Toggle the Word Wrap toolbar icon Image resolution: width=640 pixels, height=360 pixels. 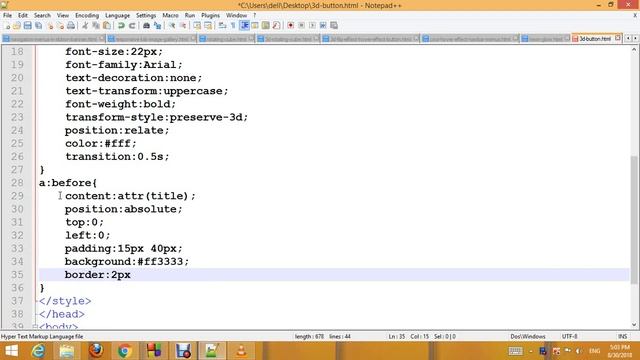(x=222, y=25)
